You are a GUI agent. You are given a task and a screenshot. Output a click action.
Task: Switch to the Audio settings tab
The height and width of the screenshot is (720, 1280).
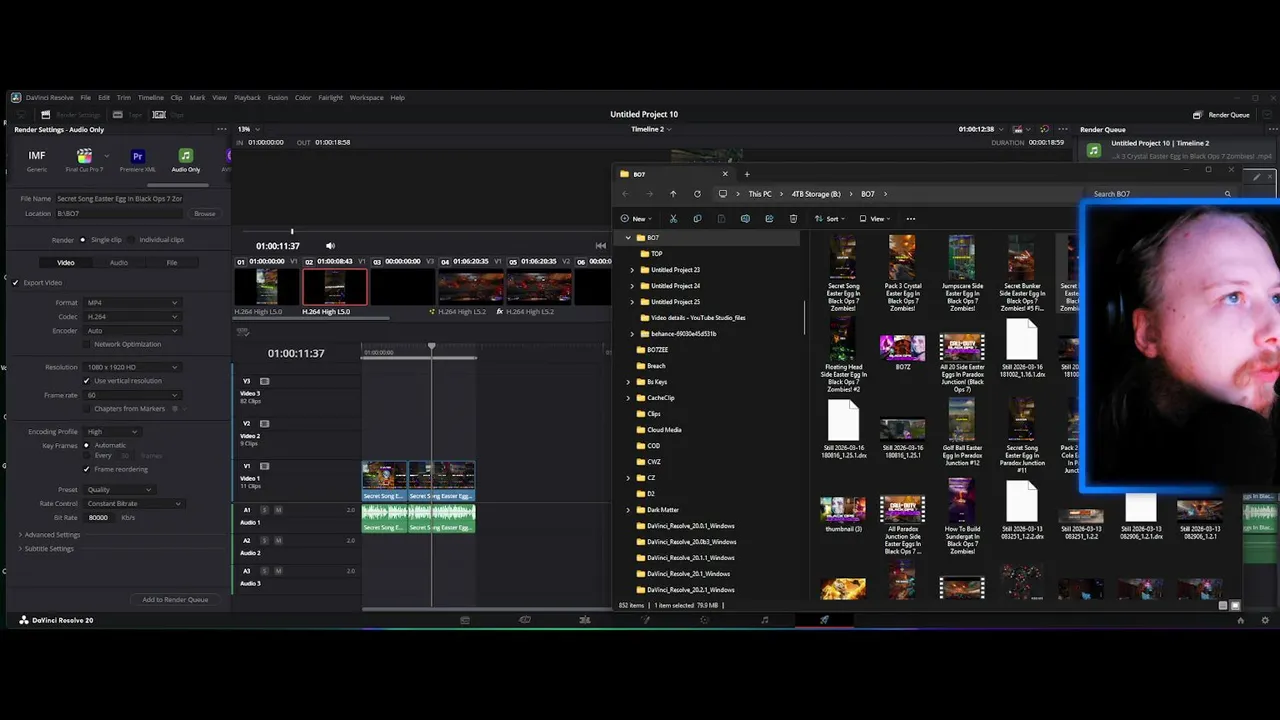tap(119, 263)
